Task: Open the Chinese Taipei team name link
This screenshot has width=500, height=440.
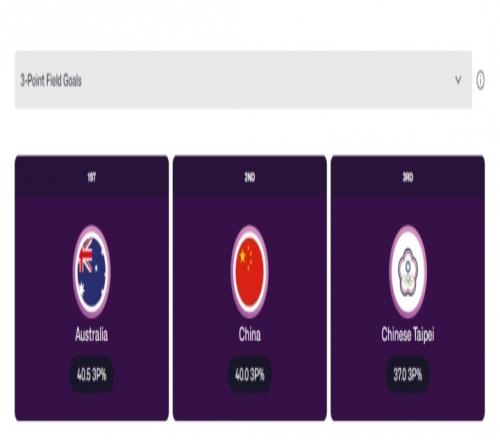Action: (x=408, y=335)
